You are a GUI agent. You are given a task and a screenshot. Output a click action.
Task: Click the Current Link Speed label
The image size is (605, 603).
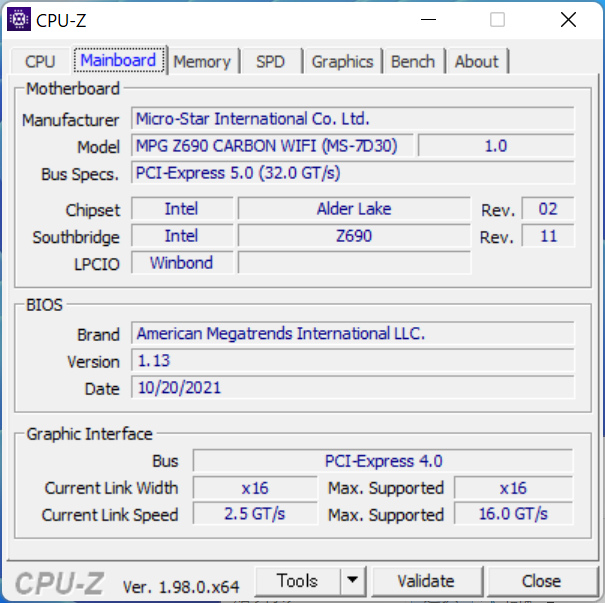pyautogui.click(x=110, y=515)
